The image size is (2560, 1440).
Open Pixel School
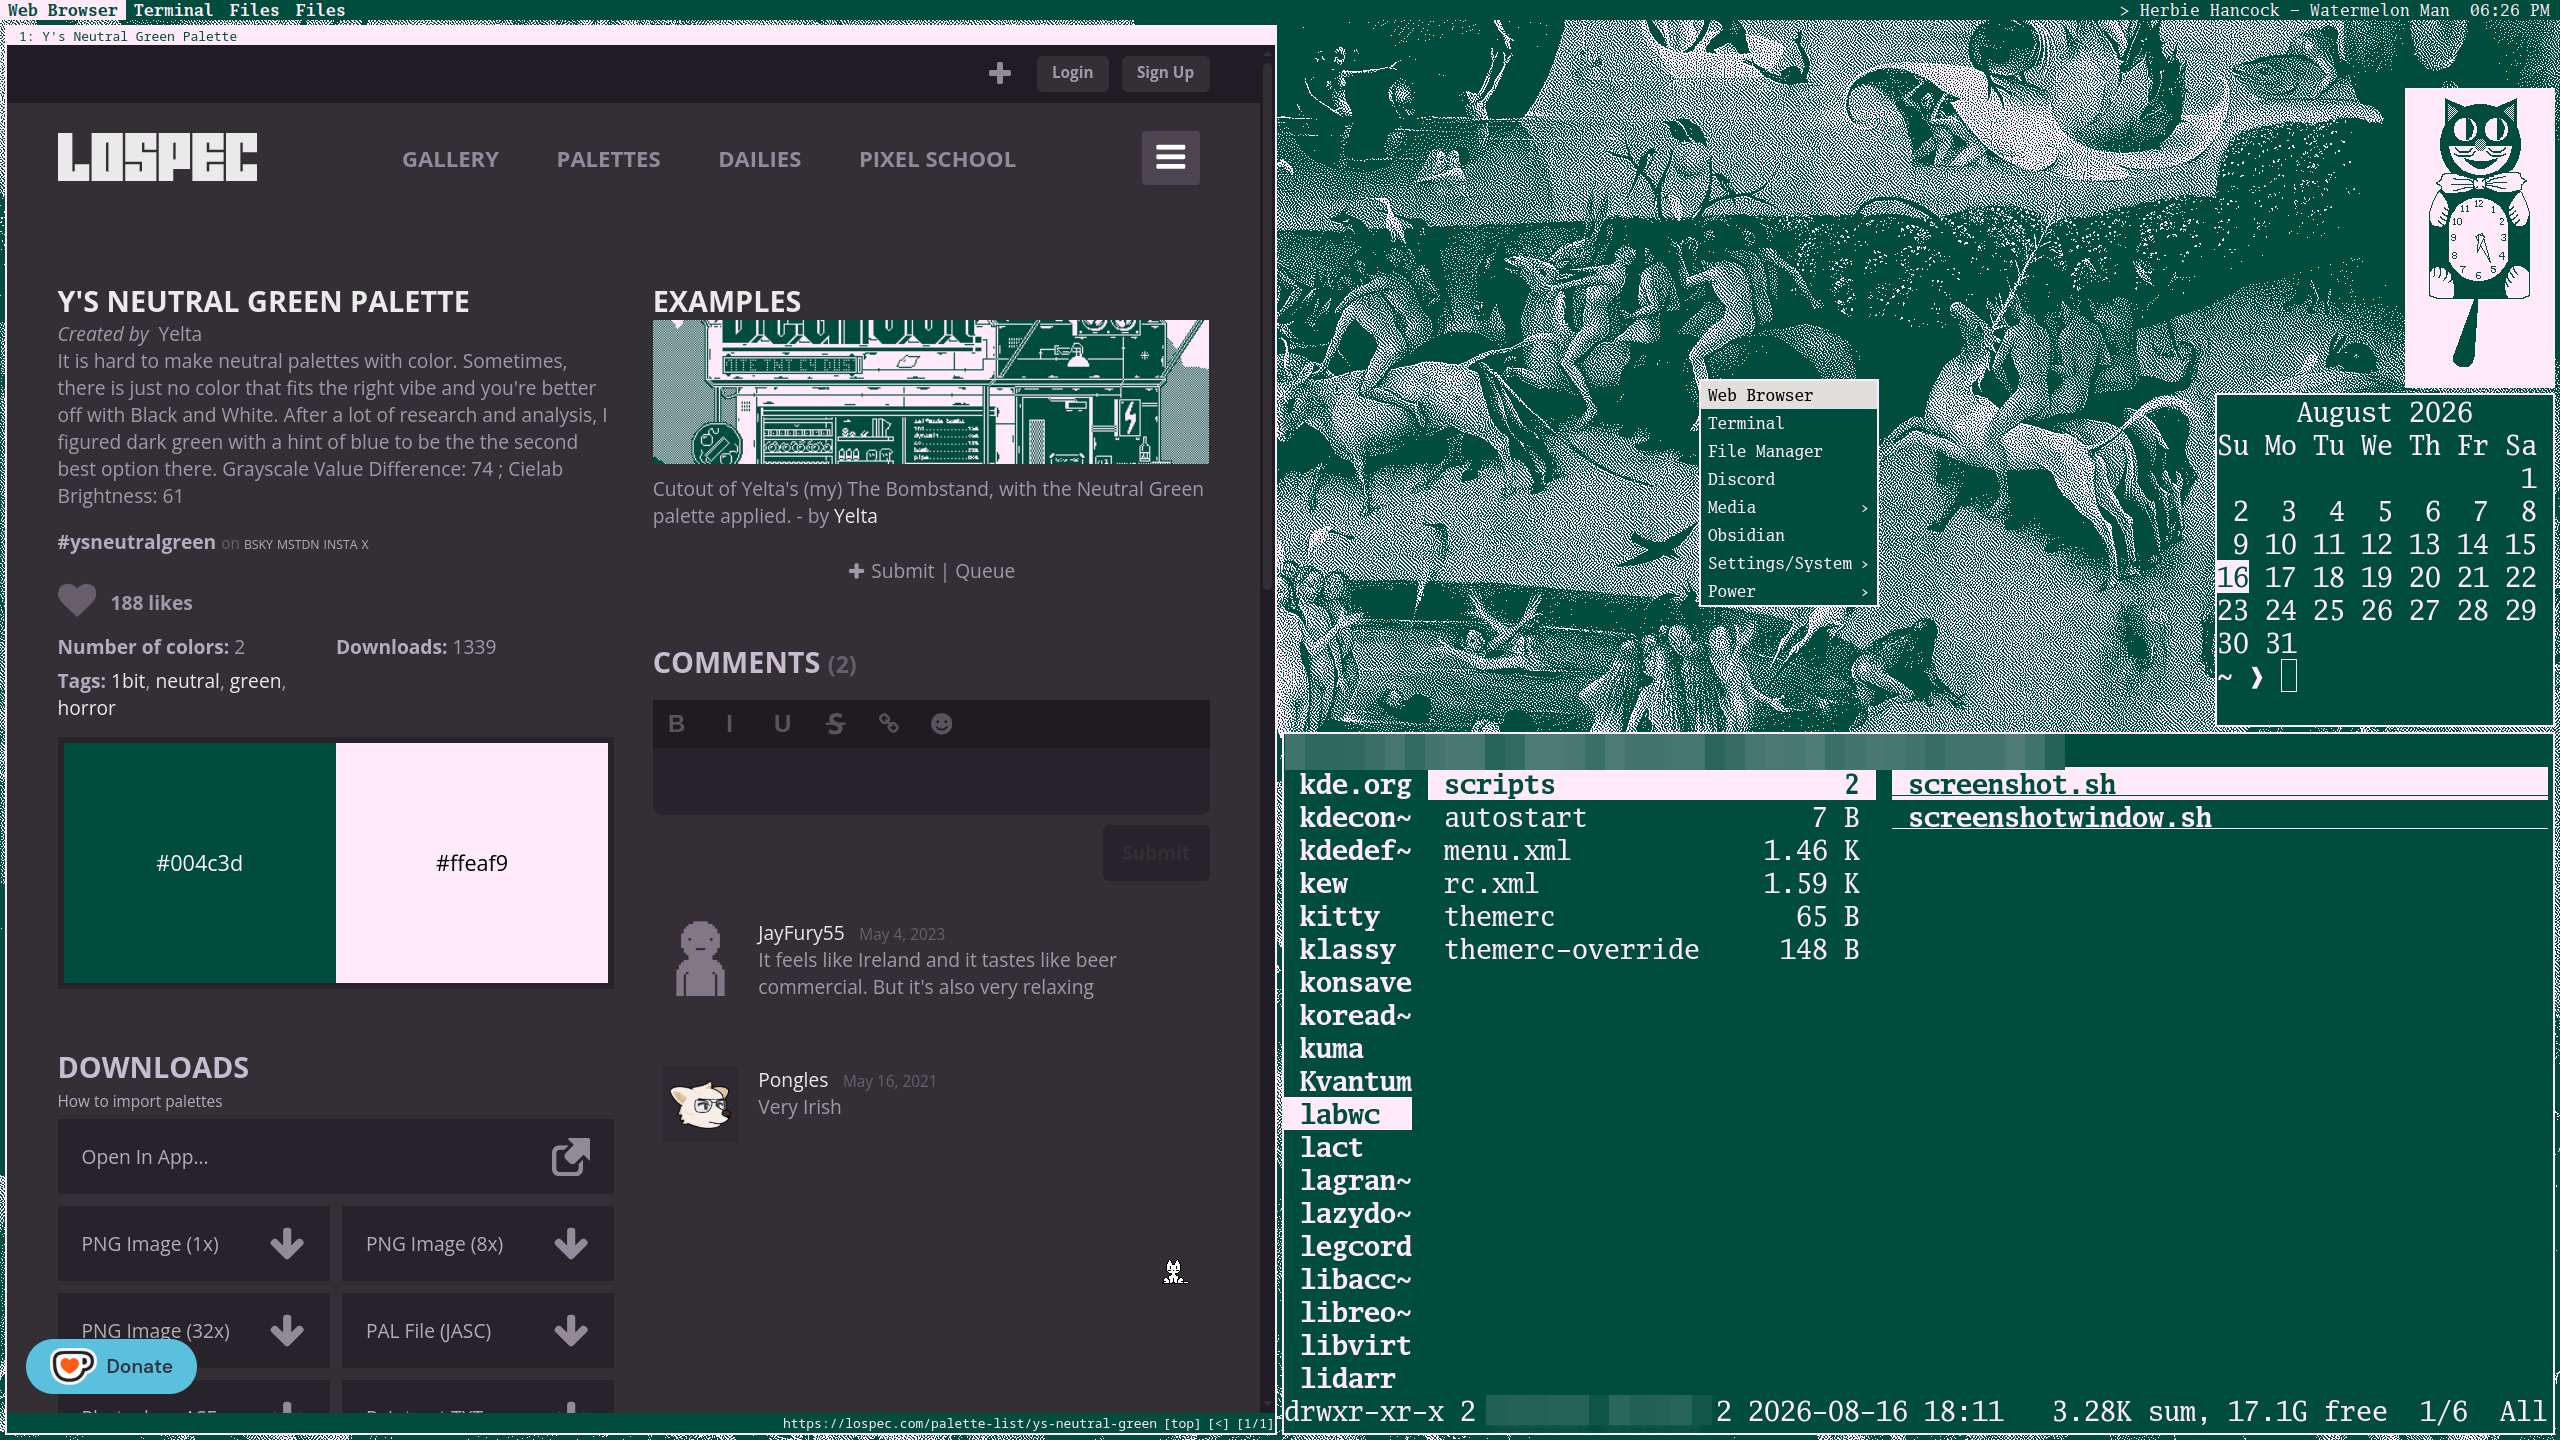[937, 159]
